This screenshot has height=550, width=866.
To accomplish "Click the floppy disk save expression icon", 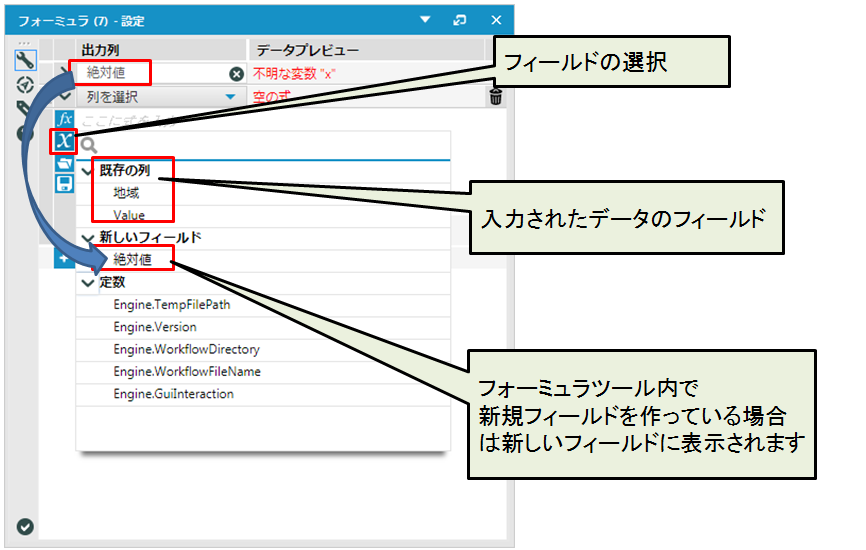I will click(64, 183).
